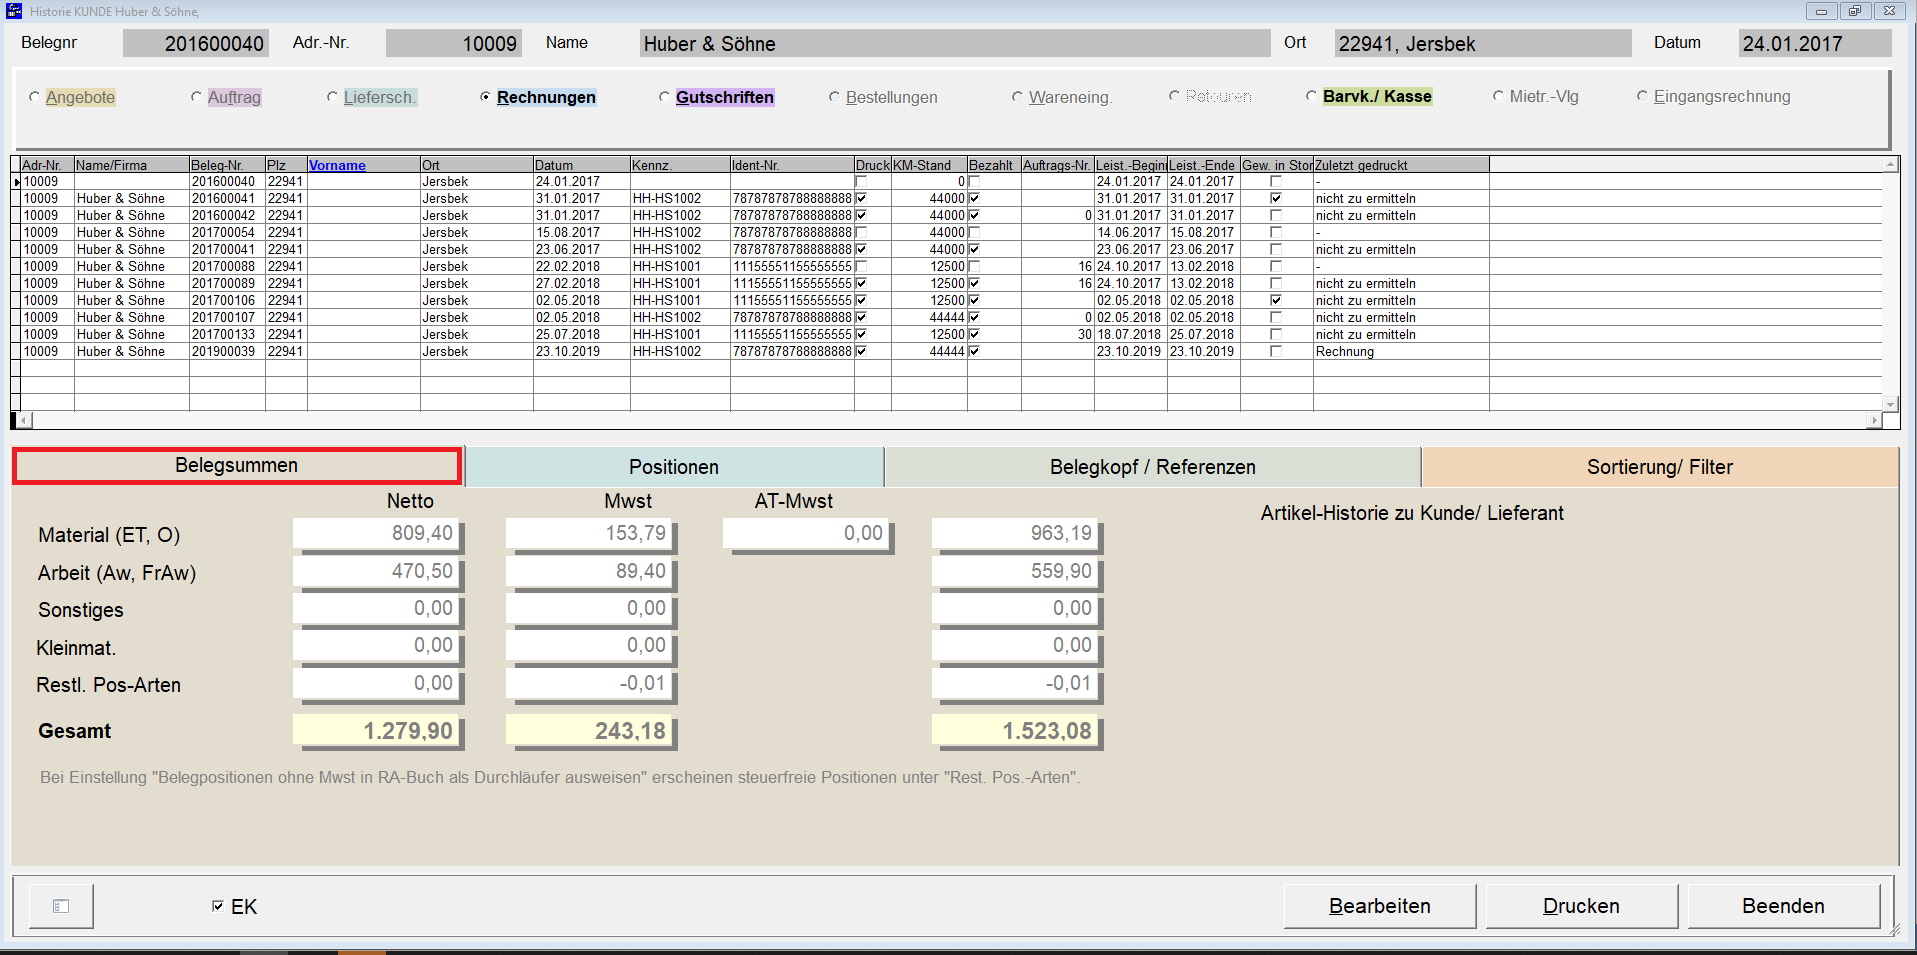The height and width of the screenshot is (955, 1917).
Task: Click AT-Mwst field showing 0,00
Action: click(806, 533)
